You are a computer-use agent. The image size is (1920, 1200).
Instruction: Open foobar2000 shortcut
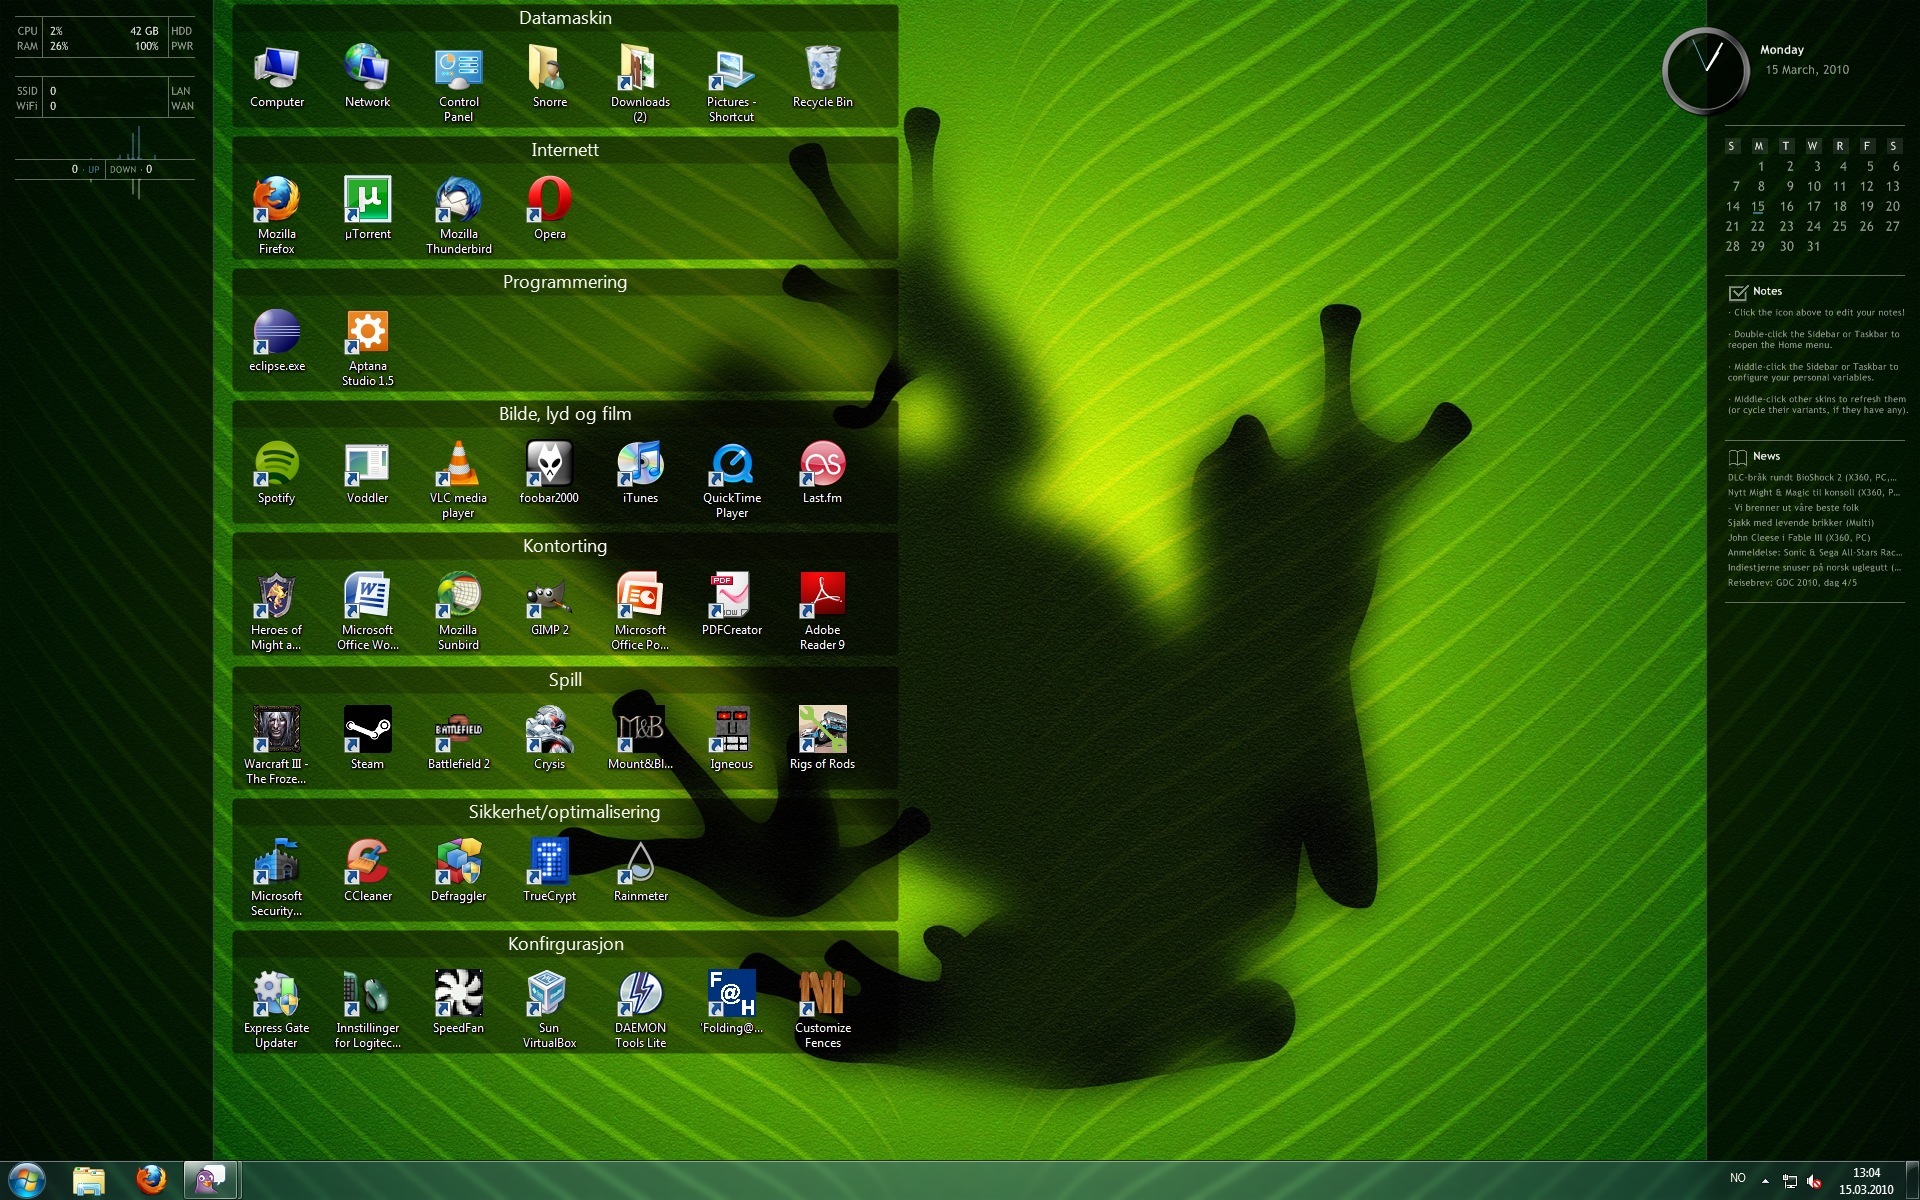tap(549, 473)
